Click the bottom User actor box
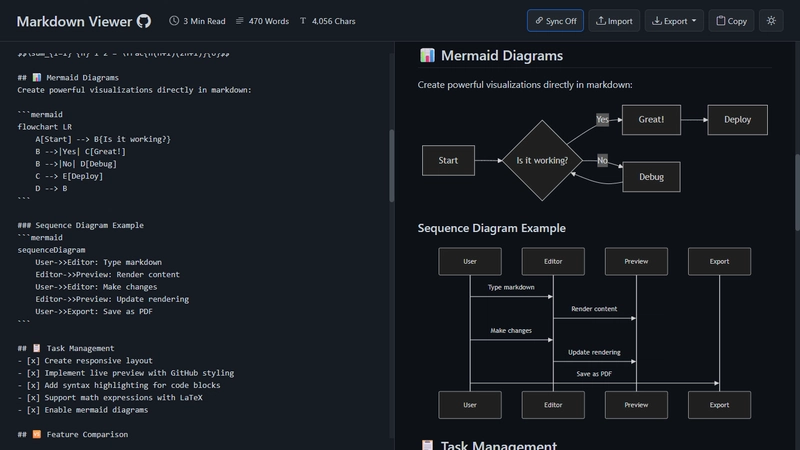Viewport: 800px width, 450px height. [470, 405]
